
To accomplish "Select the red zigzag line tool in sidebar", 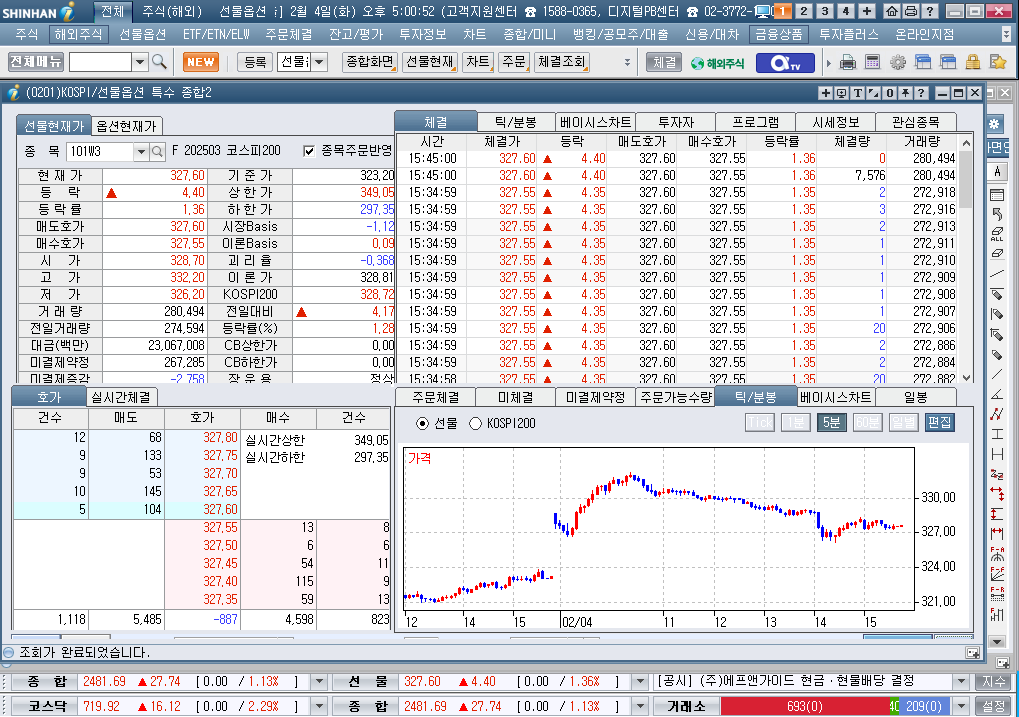I will pos(997,414).
